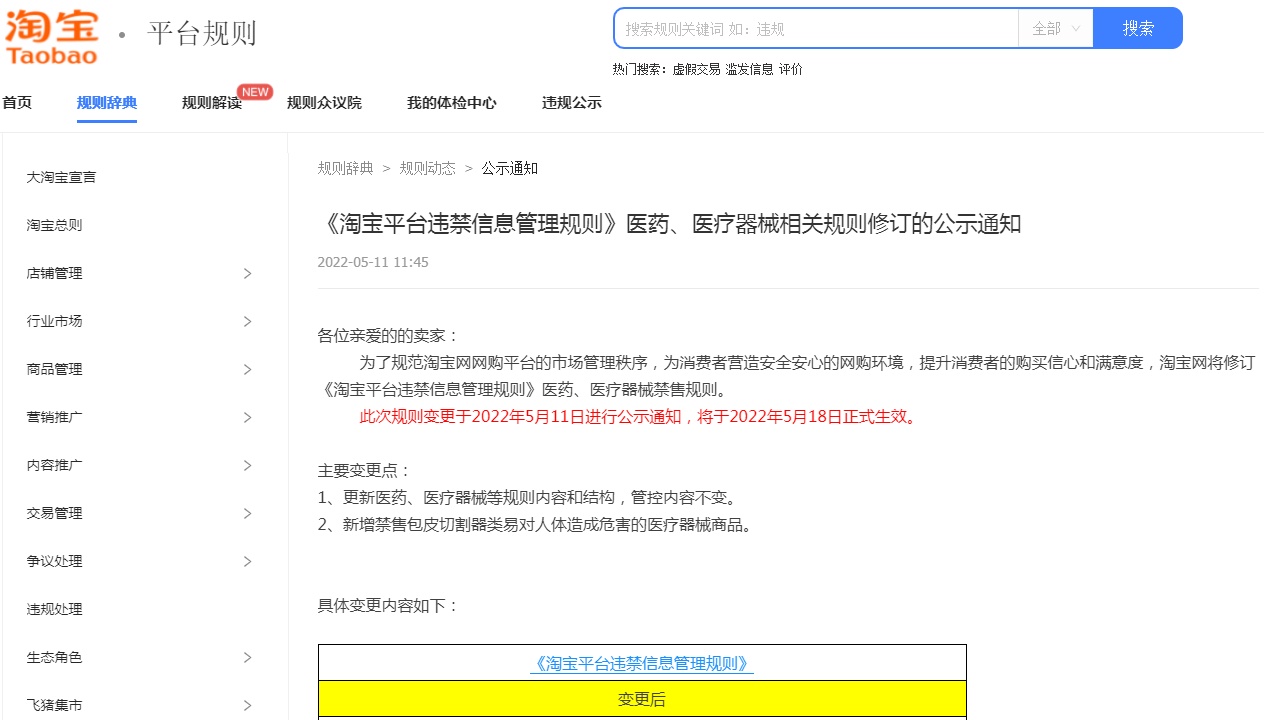Open the 规则辞典 breadcrumb link
Viewport: 1264px width, 720px height.
click(x=346, y=168)
